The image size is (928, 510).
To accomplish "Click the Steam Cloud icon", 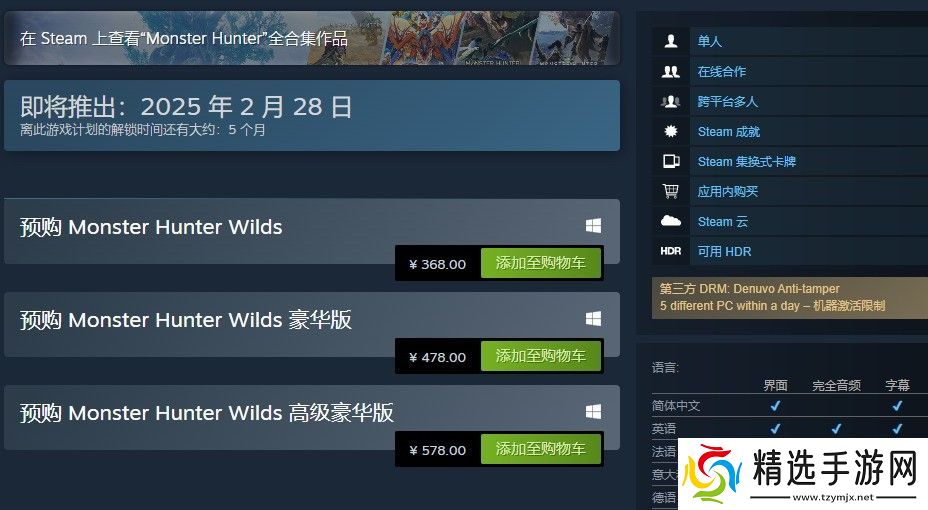I will (x=671, y=221).
